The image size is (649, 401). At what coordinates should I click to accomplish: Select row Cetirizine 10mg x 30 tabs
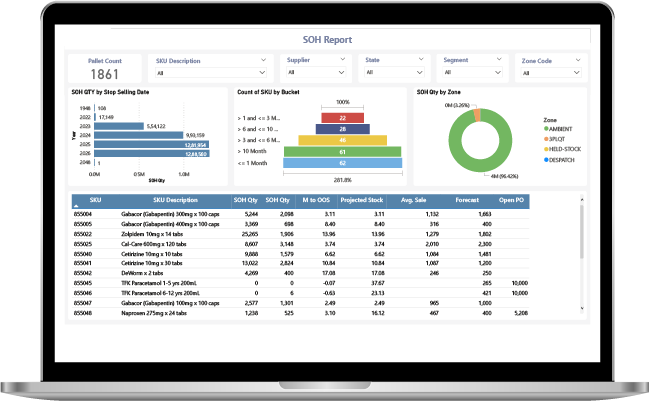pos(300,263)
